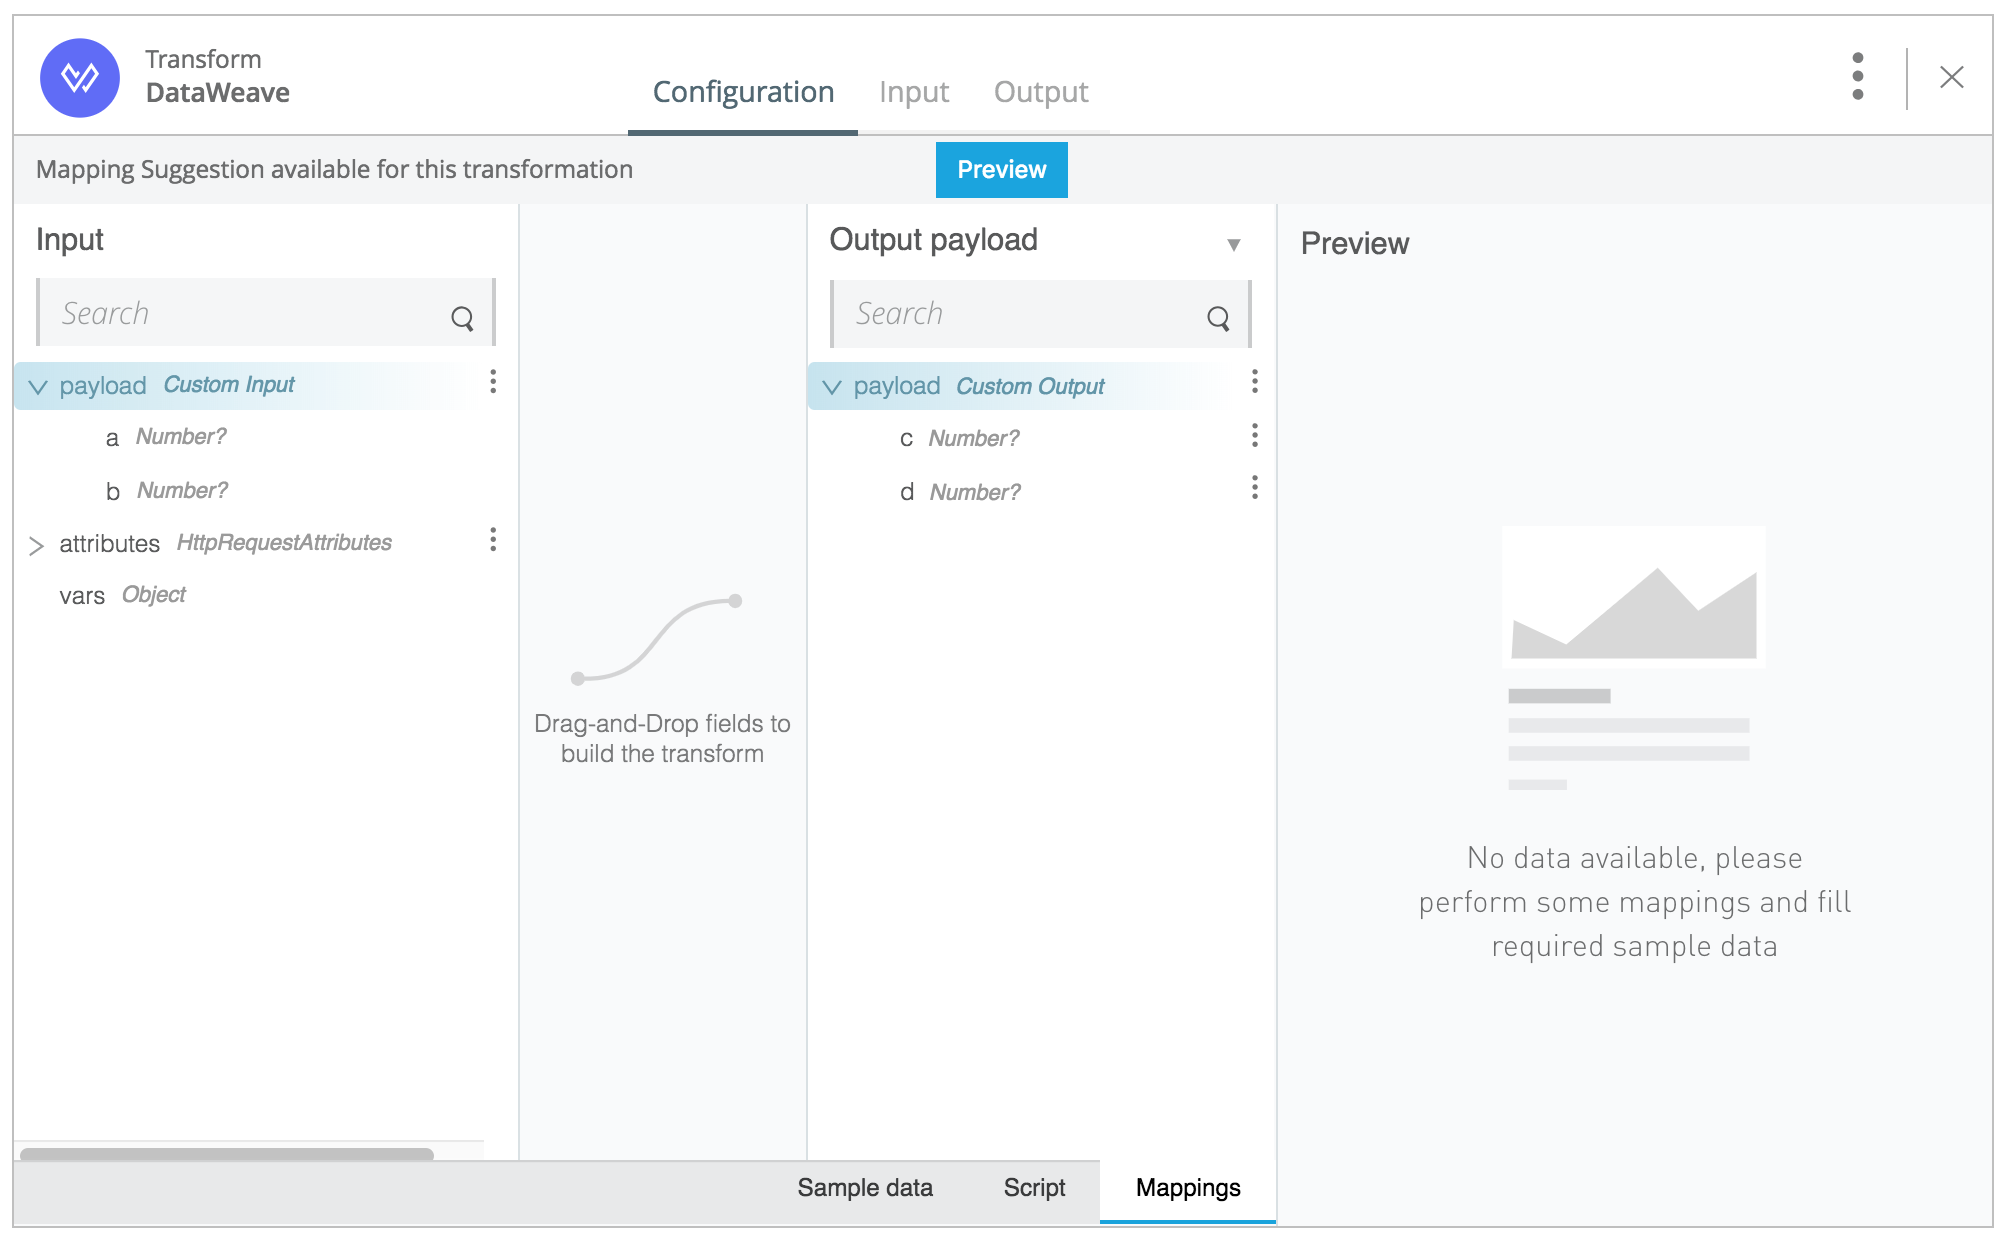
Task: Click the Input search magnifier icon
Action: coord(462,318)
